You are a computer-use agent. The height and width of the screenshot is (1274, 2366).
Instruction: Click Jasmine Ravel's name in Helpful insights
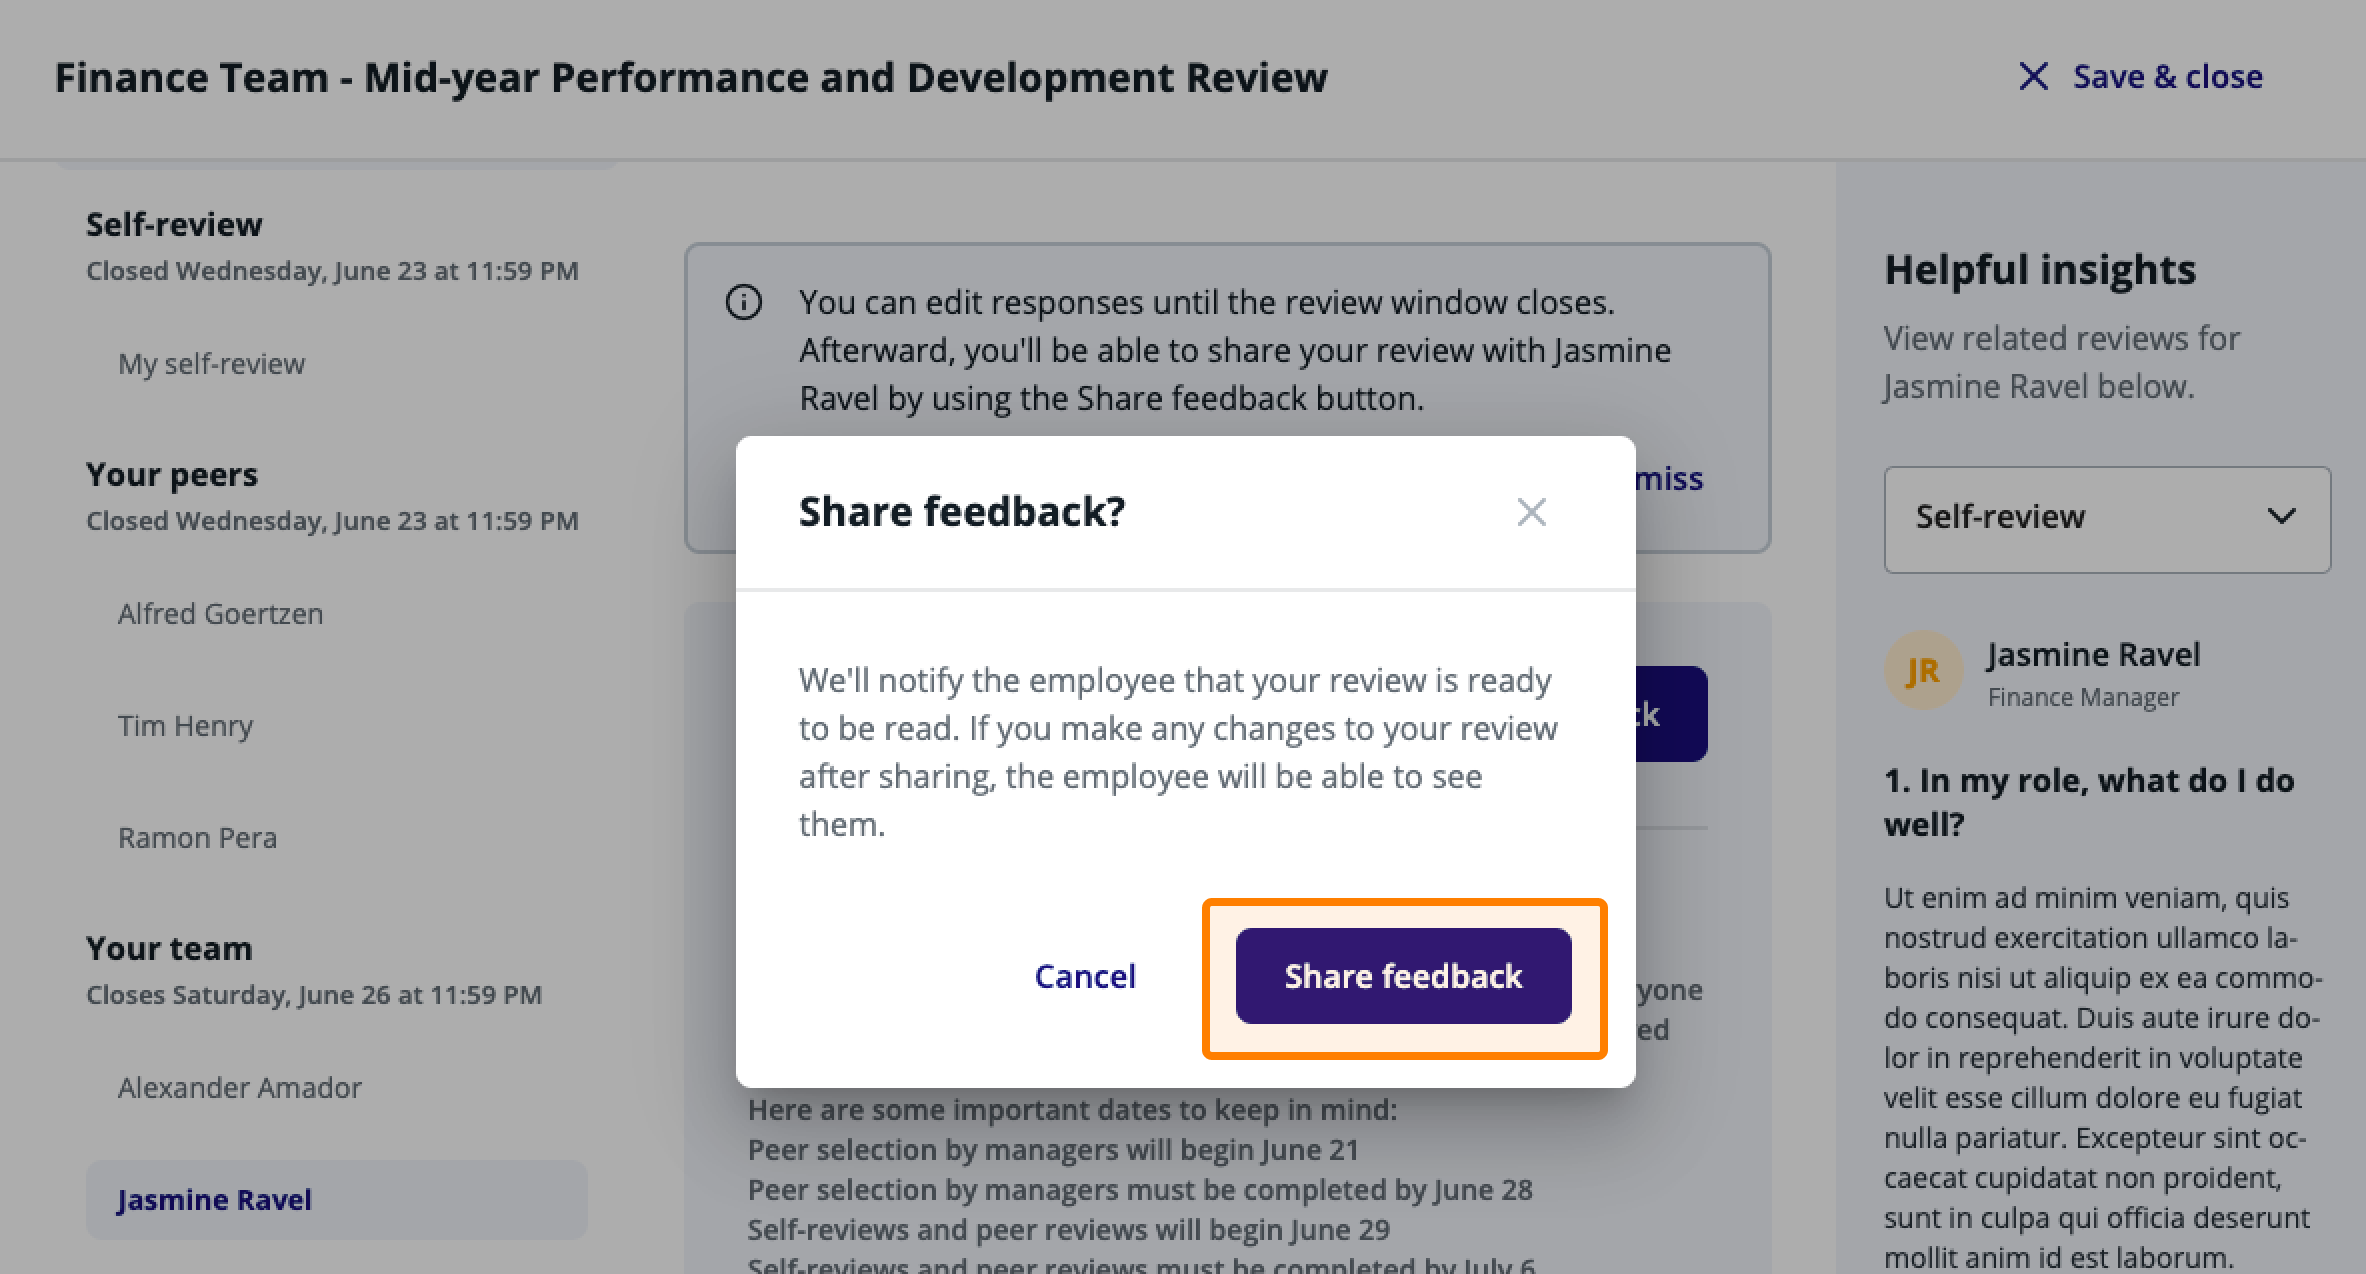[2094, 655]
